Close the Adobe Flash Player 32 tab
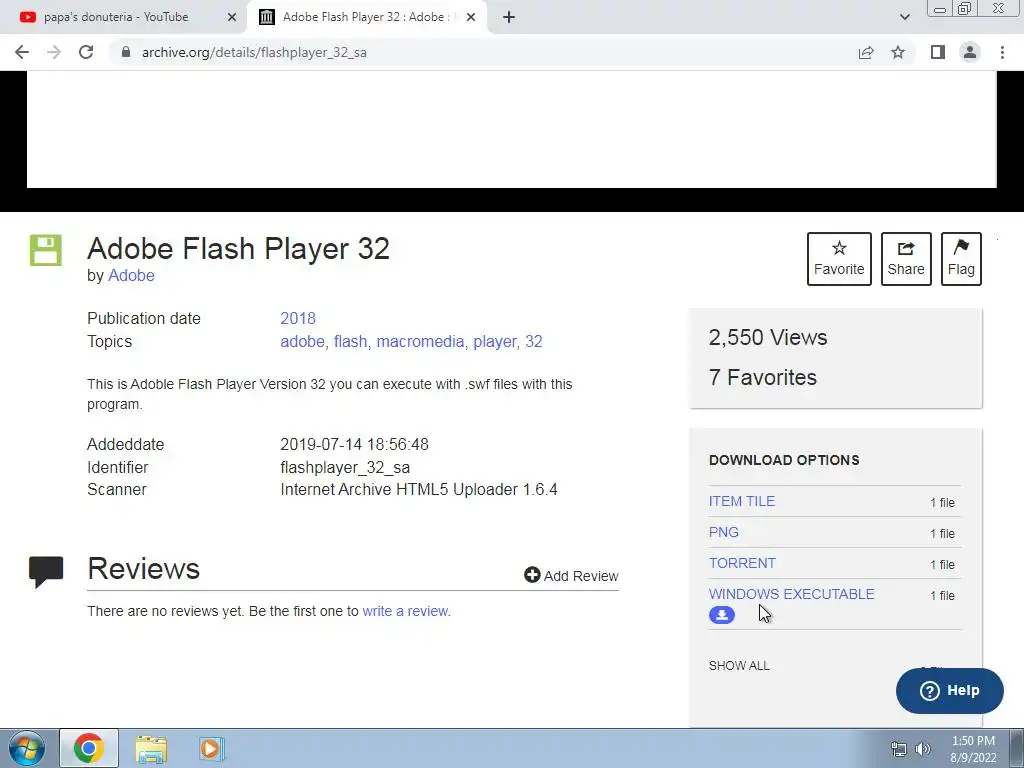Image resolution: width=1024 pixels, height=768 pixels. tap(471, 17)
